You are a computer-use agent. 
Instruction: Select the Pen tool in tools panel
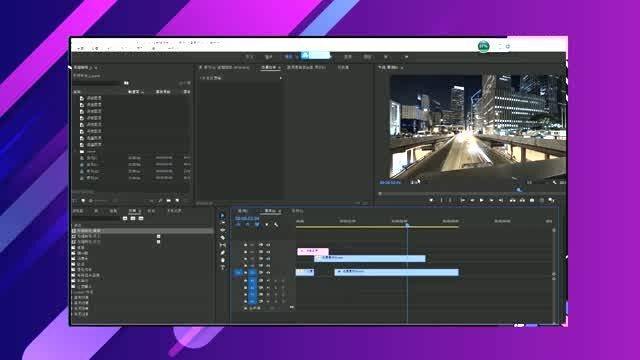(x=222, y=253)
